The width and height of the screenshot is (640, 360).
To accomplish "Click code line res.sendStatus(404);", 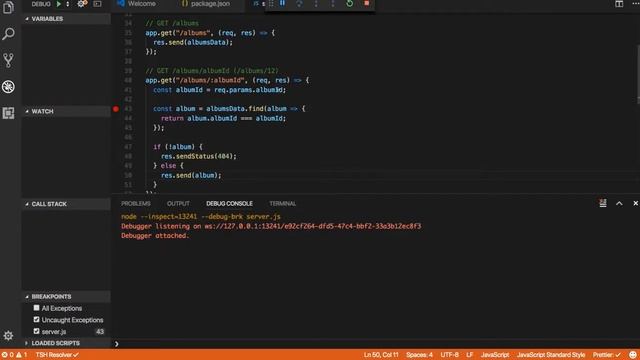I will [x=199, y=156].
